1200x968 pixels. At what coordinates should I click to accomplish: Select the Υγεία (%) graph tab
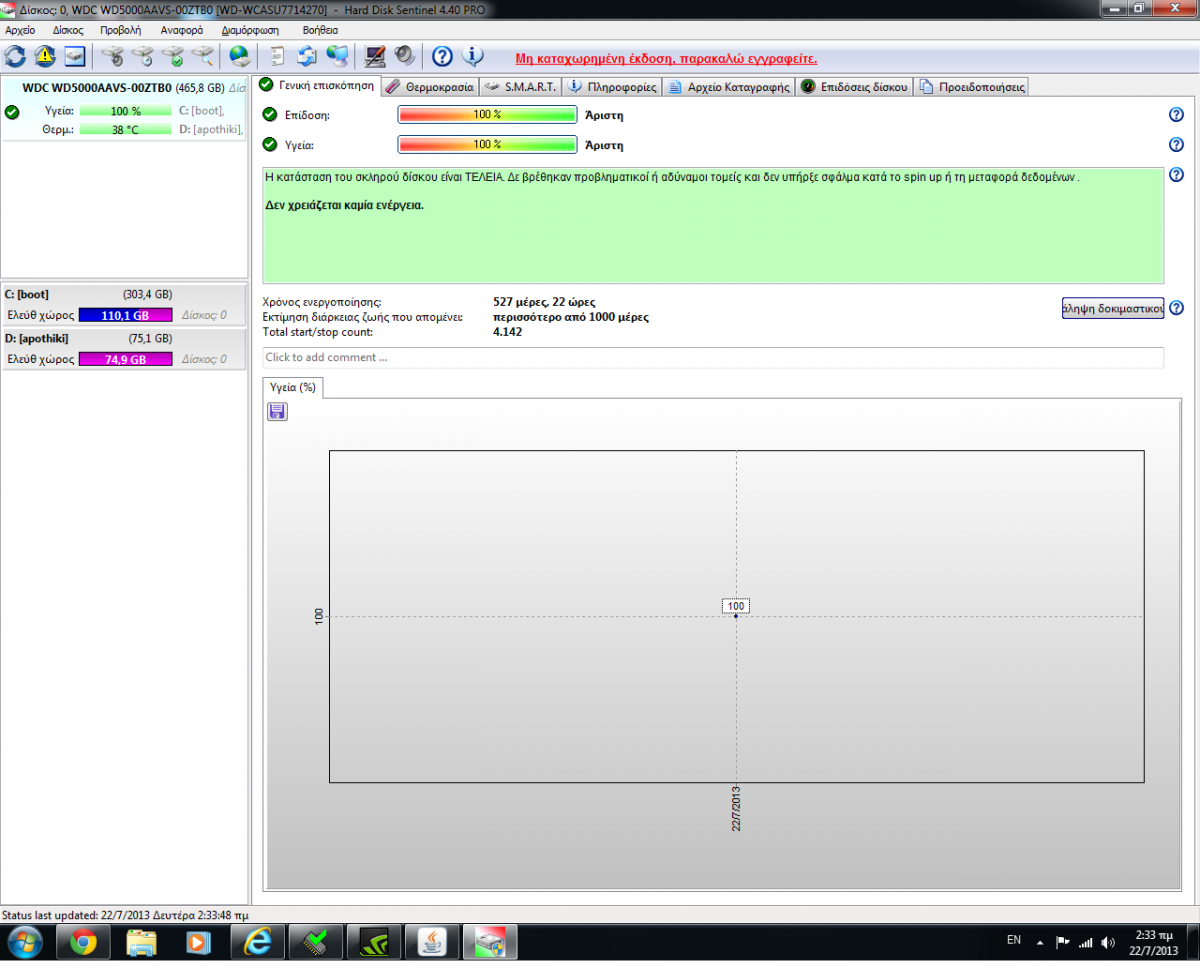pos(293,387)
